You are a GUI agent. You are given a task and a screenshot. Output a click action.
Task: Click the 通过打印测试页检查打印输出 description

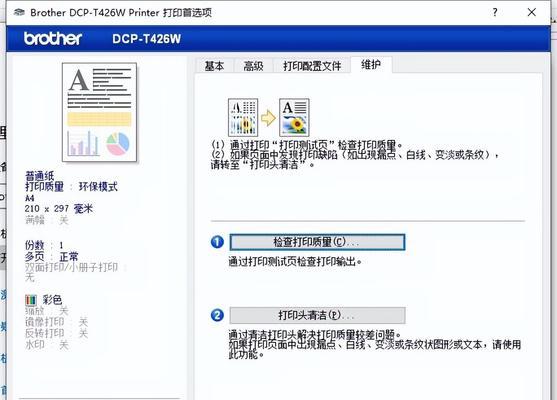coord(295,262)
